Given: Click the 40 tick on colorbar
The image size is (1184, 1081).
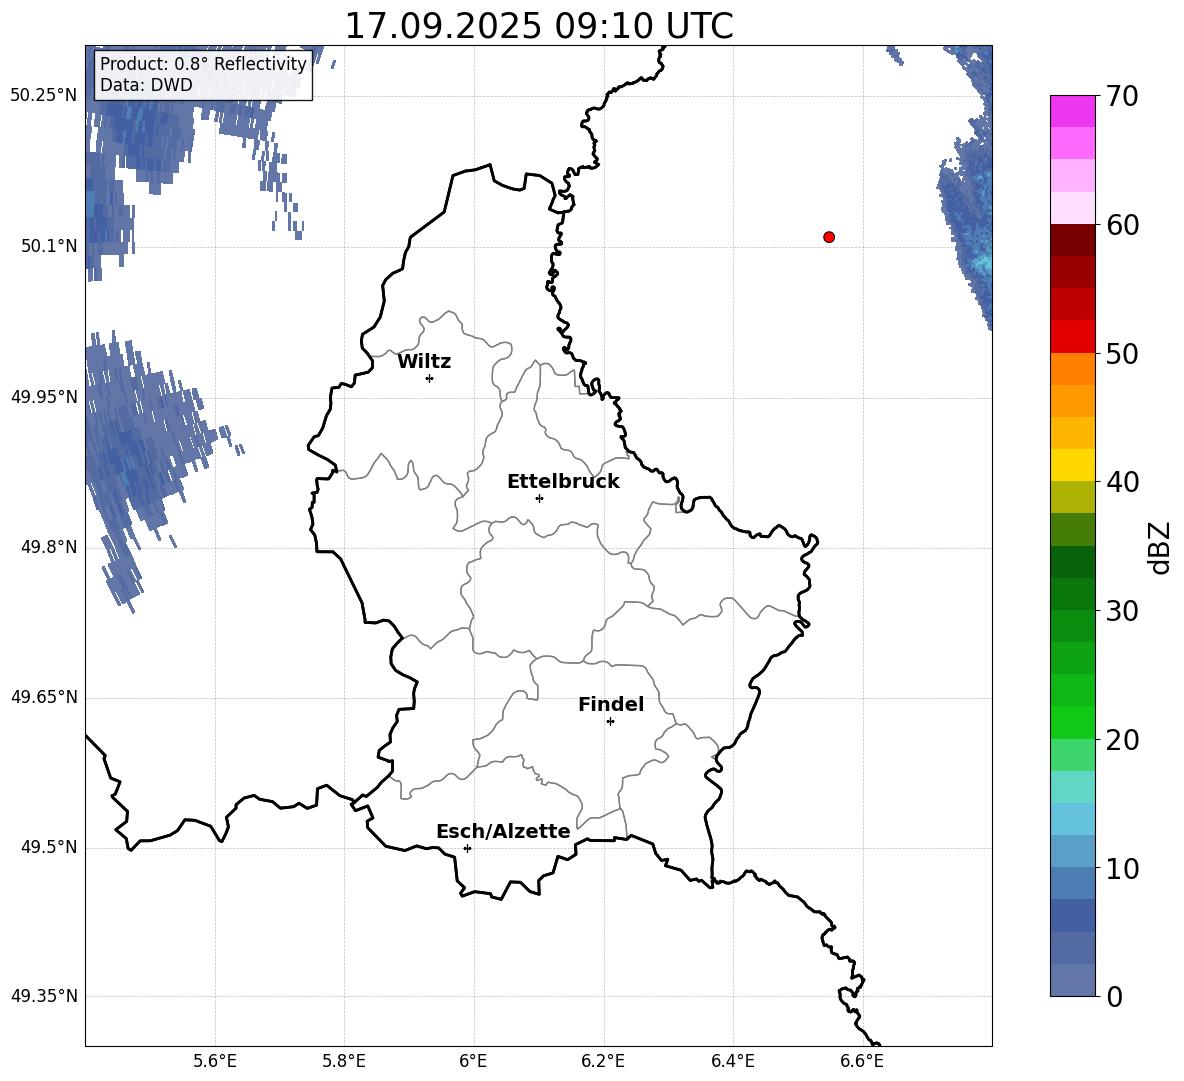Looking at the screenshot, I should (1122, 482).
